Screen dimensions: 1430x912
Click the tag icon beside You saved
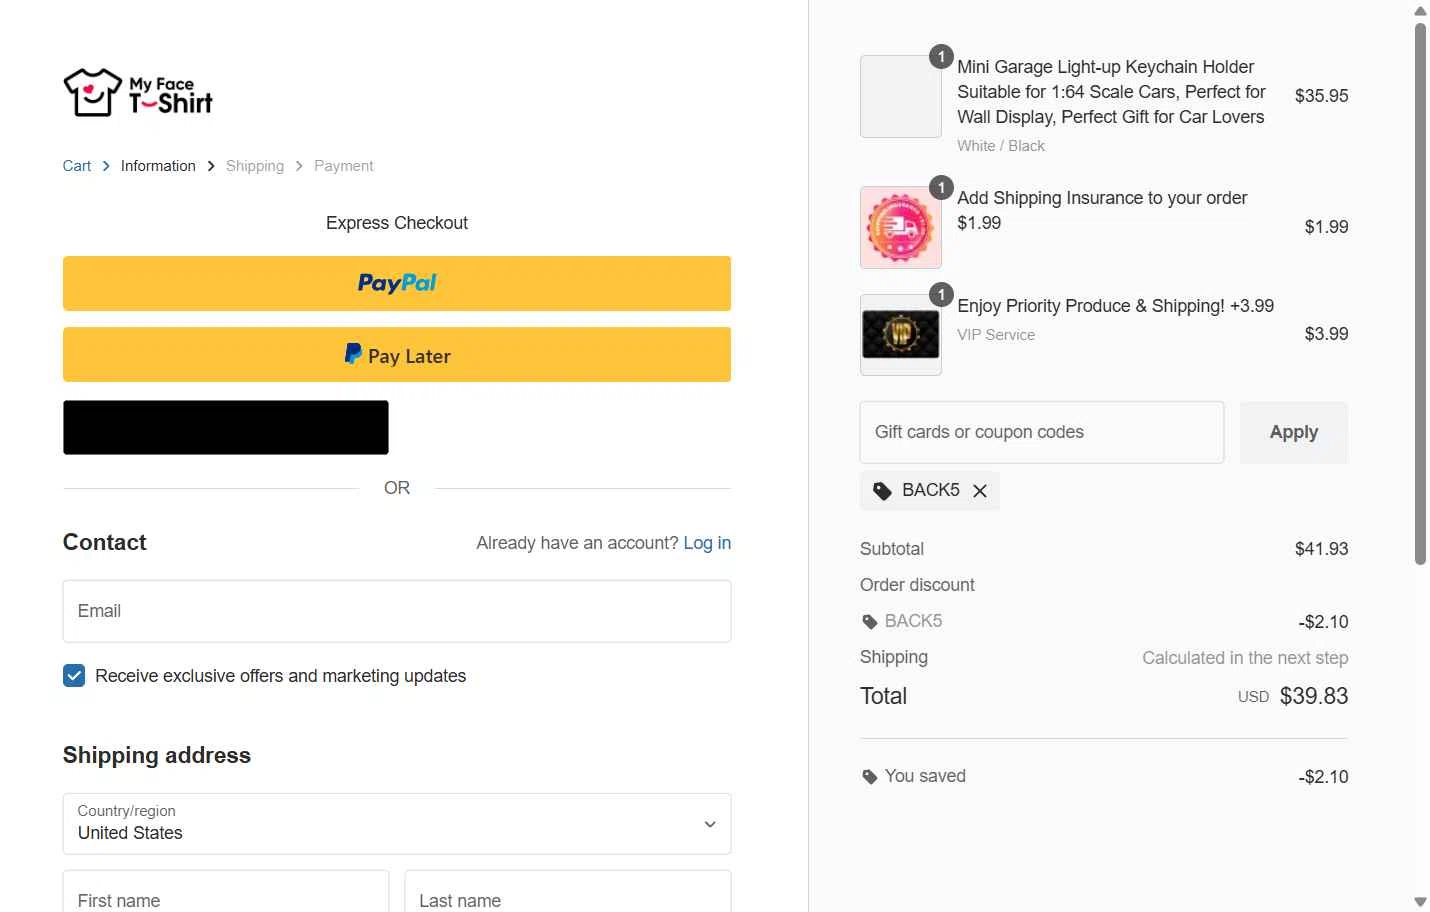point(869,777)
